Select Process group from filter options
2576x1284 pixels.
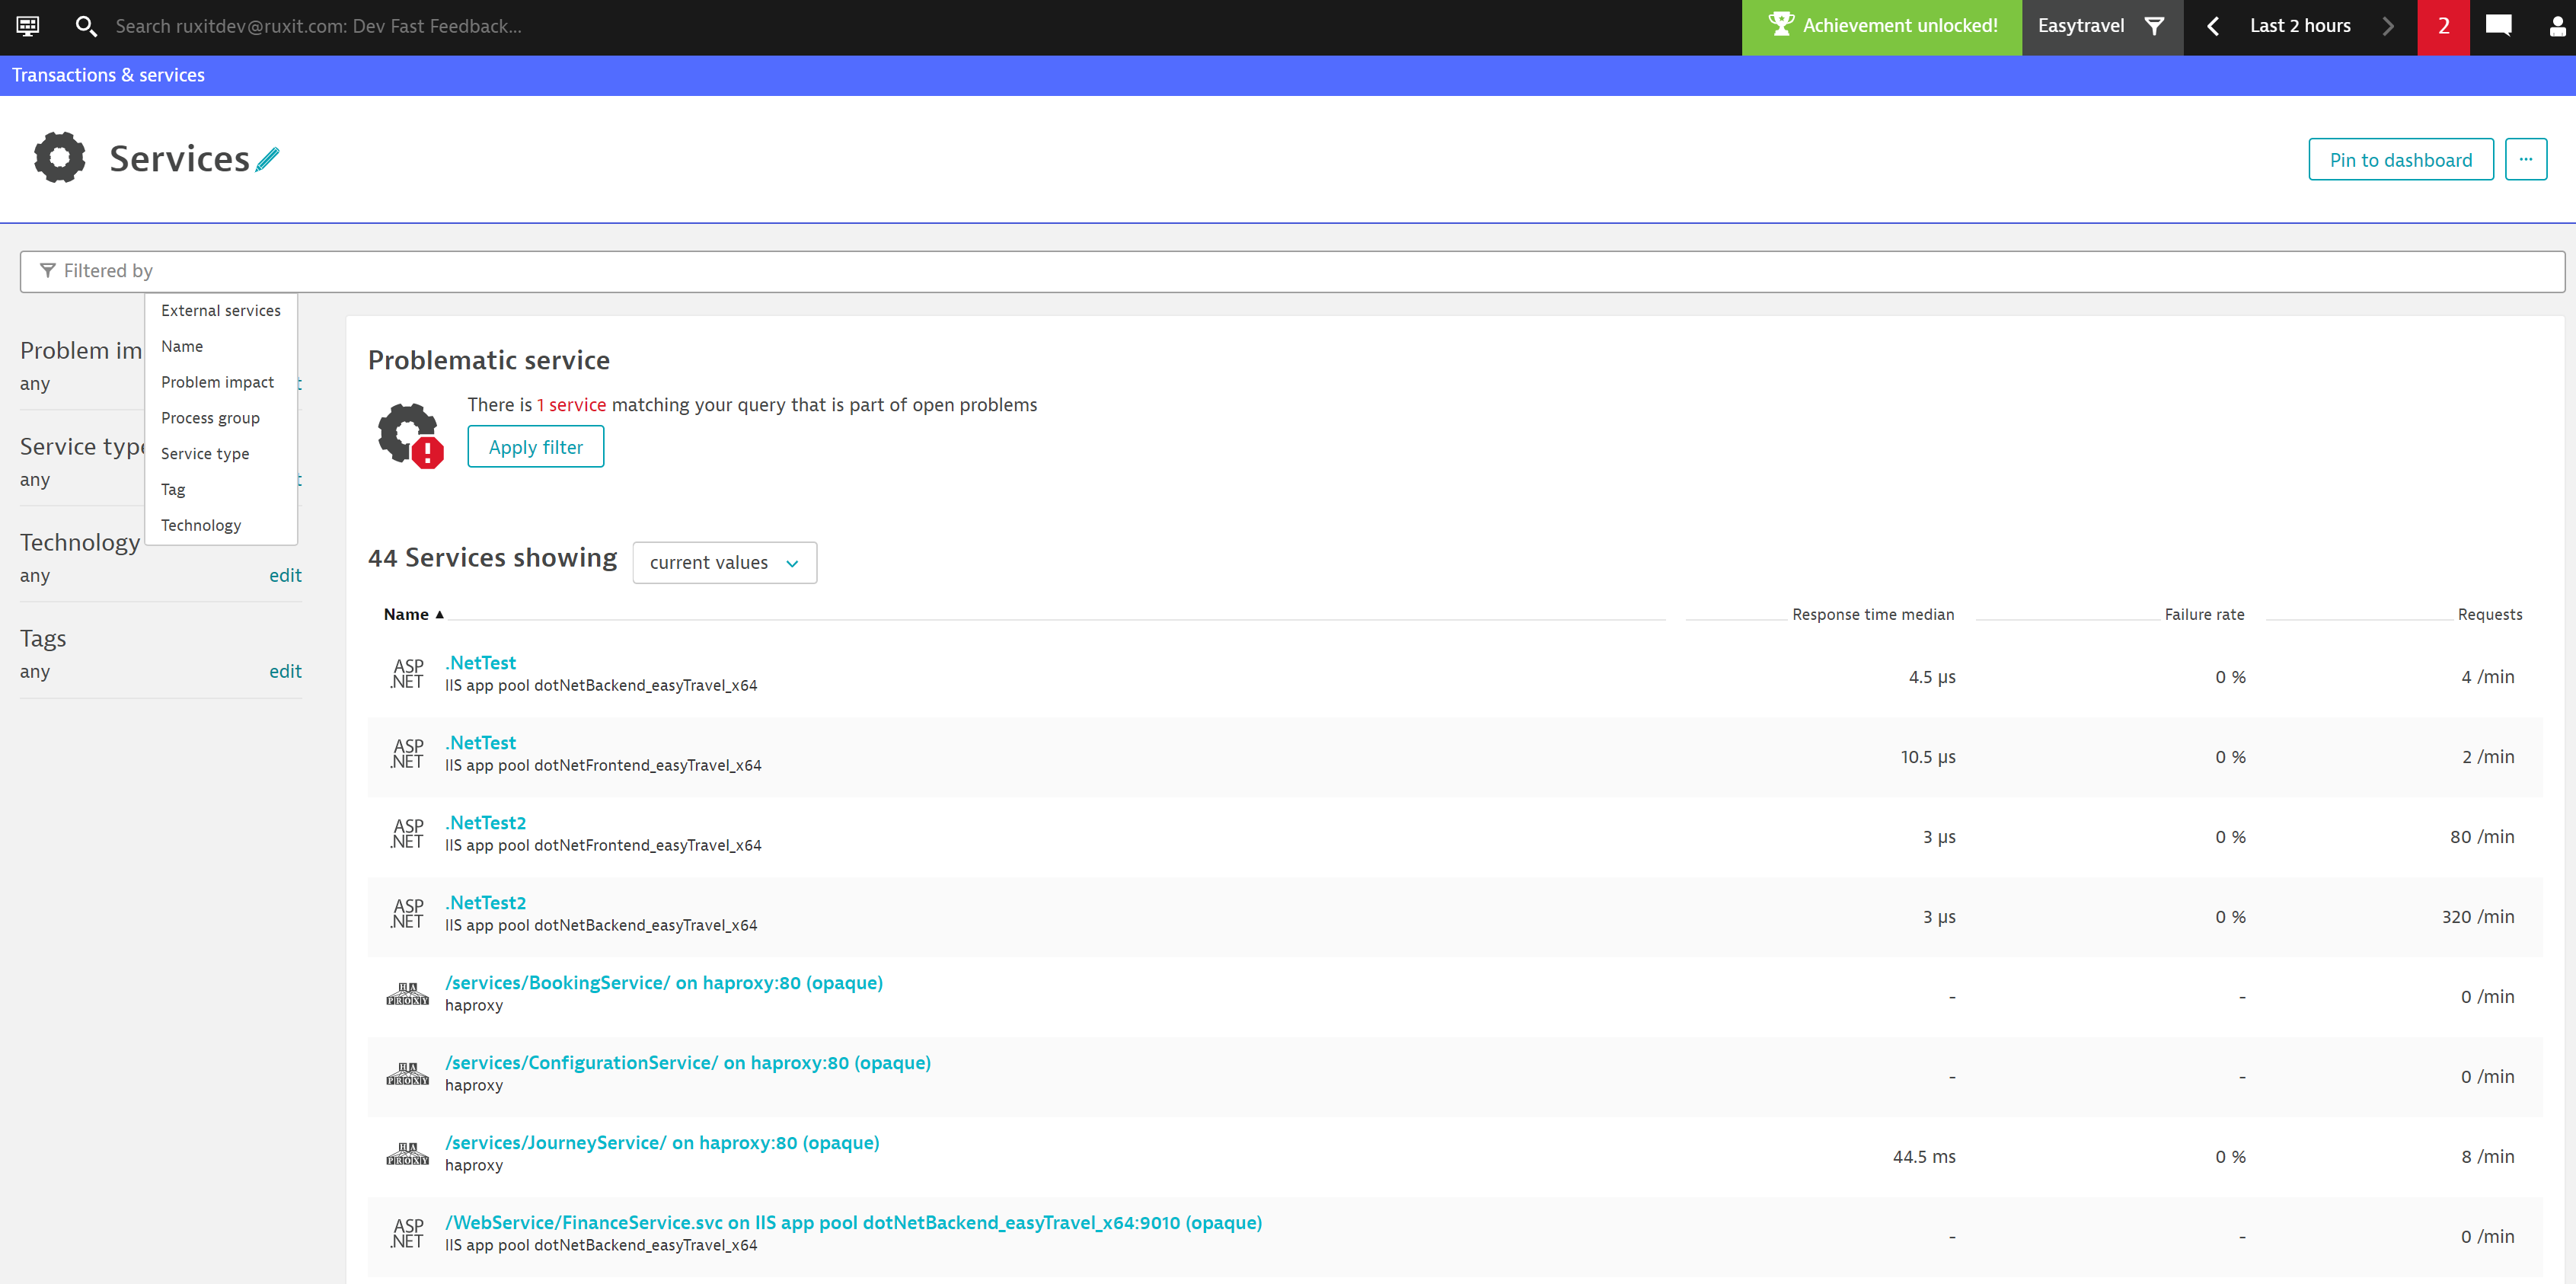210,417
